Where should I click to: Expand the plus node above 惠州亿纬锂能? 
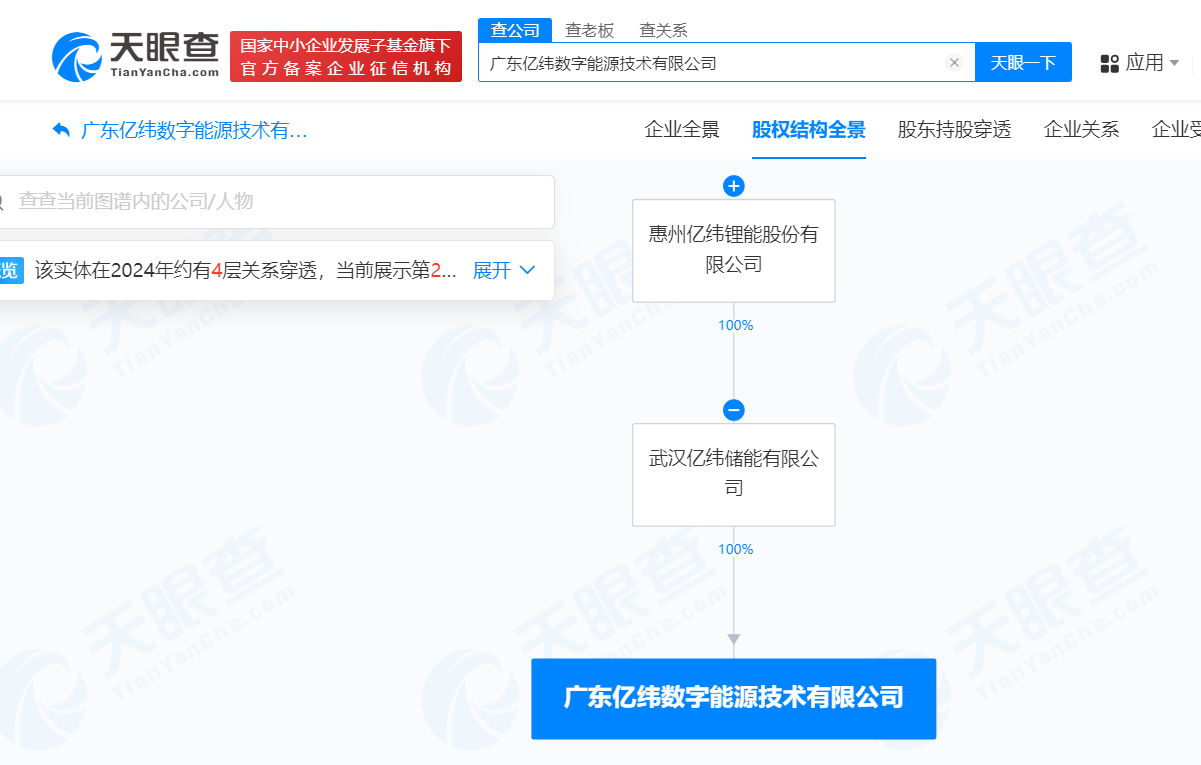(x=734, y=186)
